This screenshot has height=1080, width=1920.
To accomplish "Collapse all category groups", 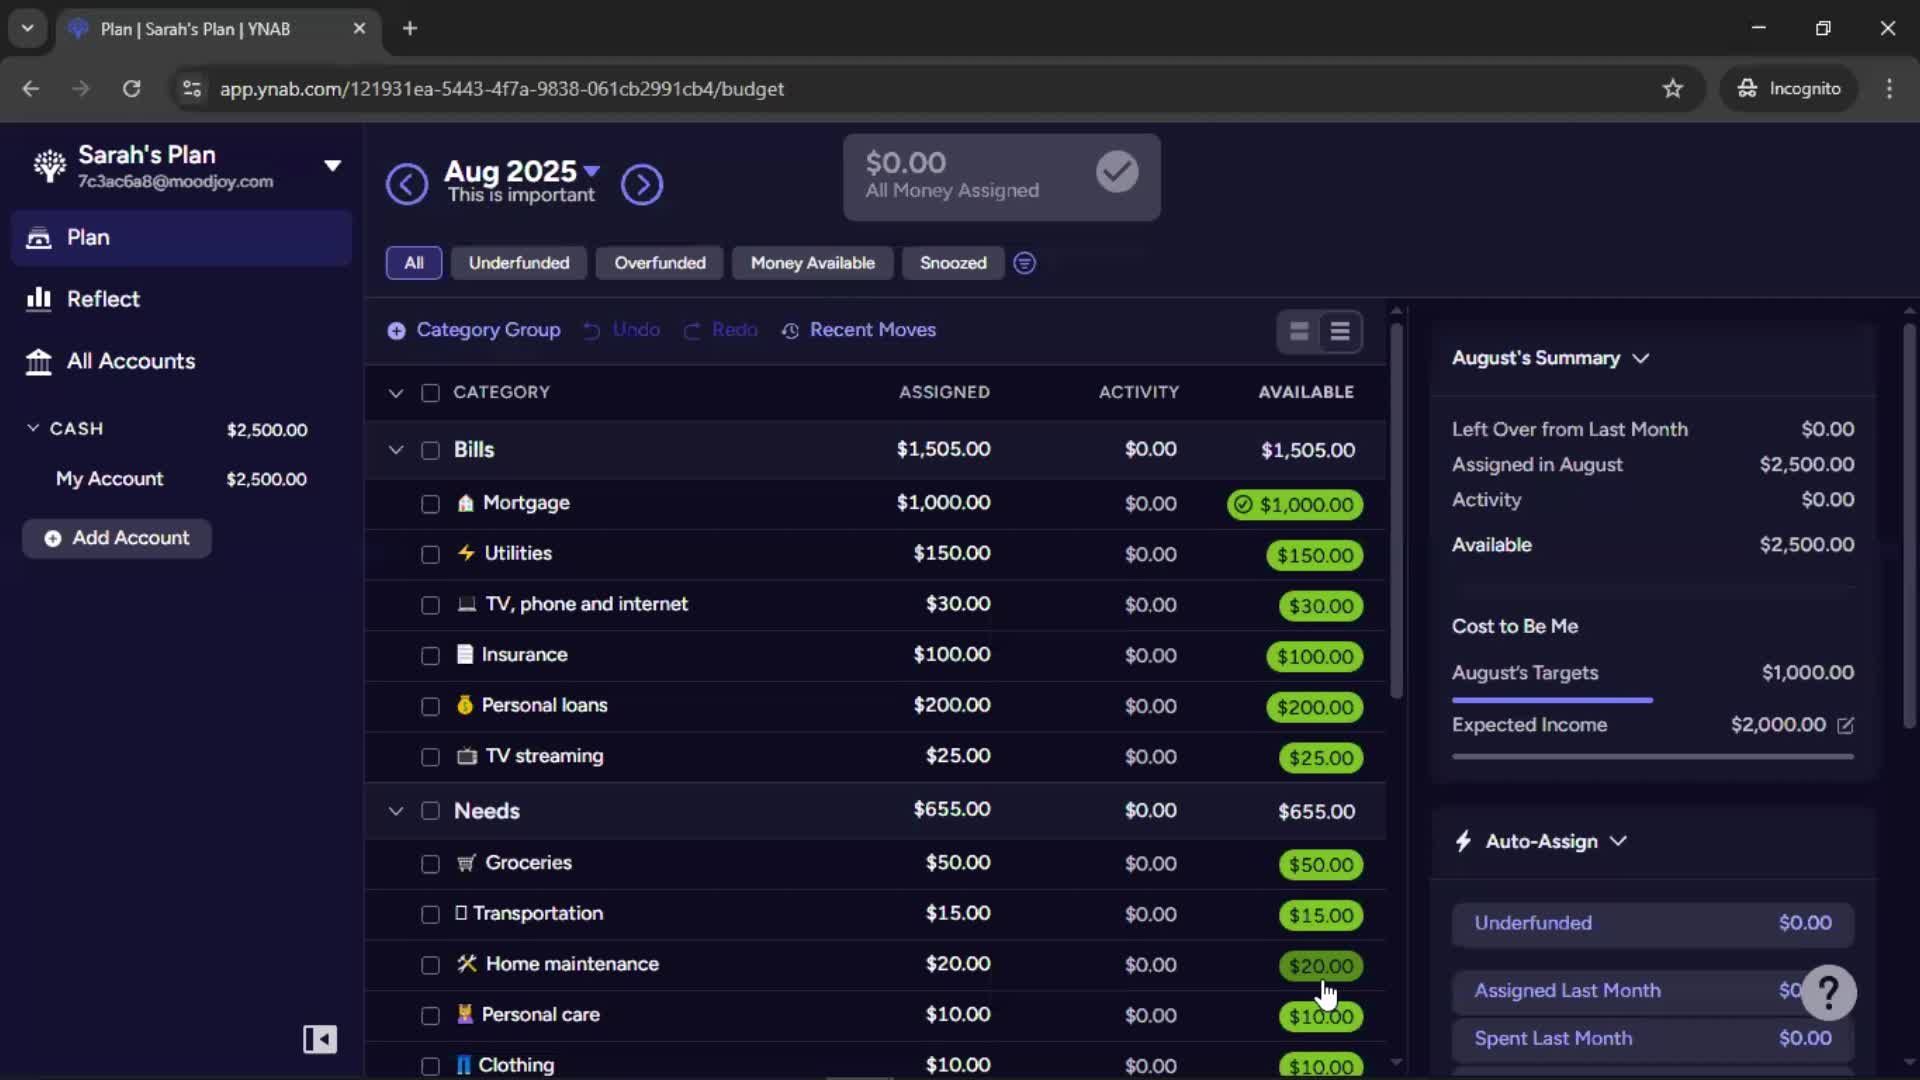I will [x=396, y=393].
